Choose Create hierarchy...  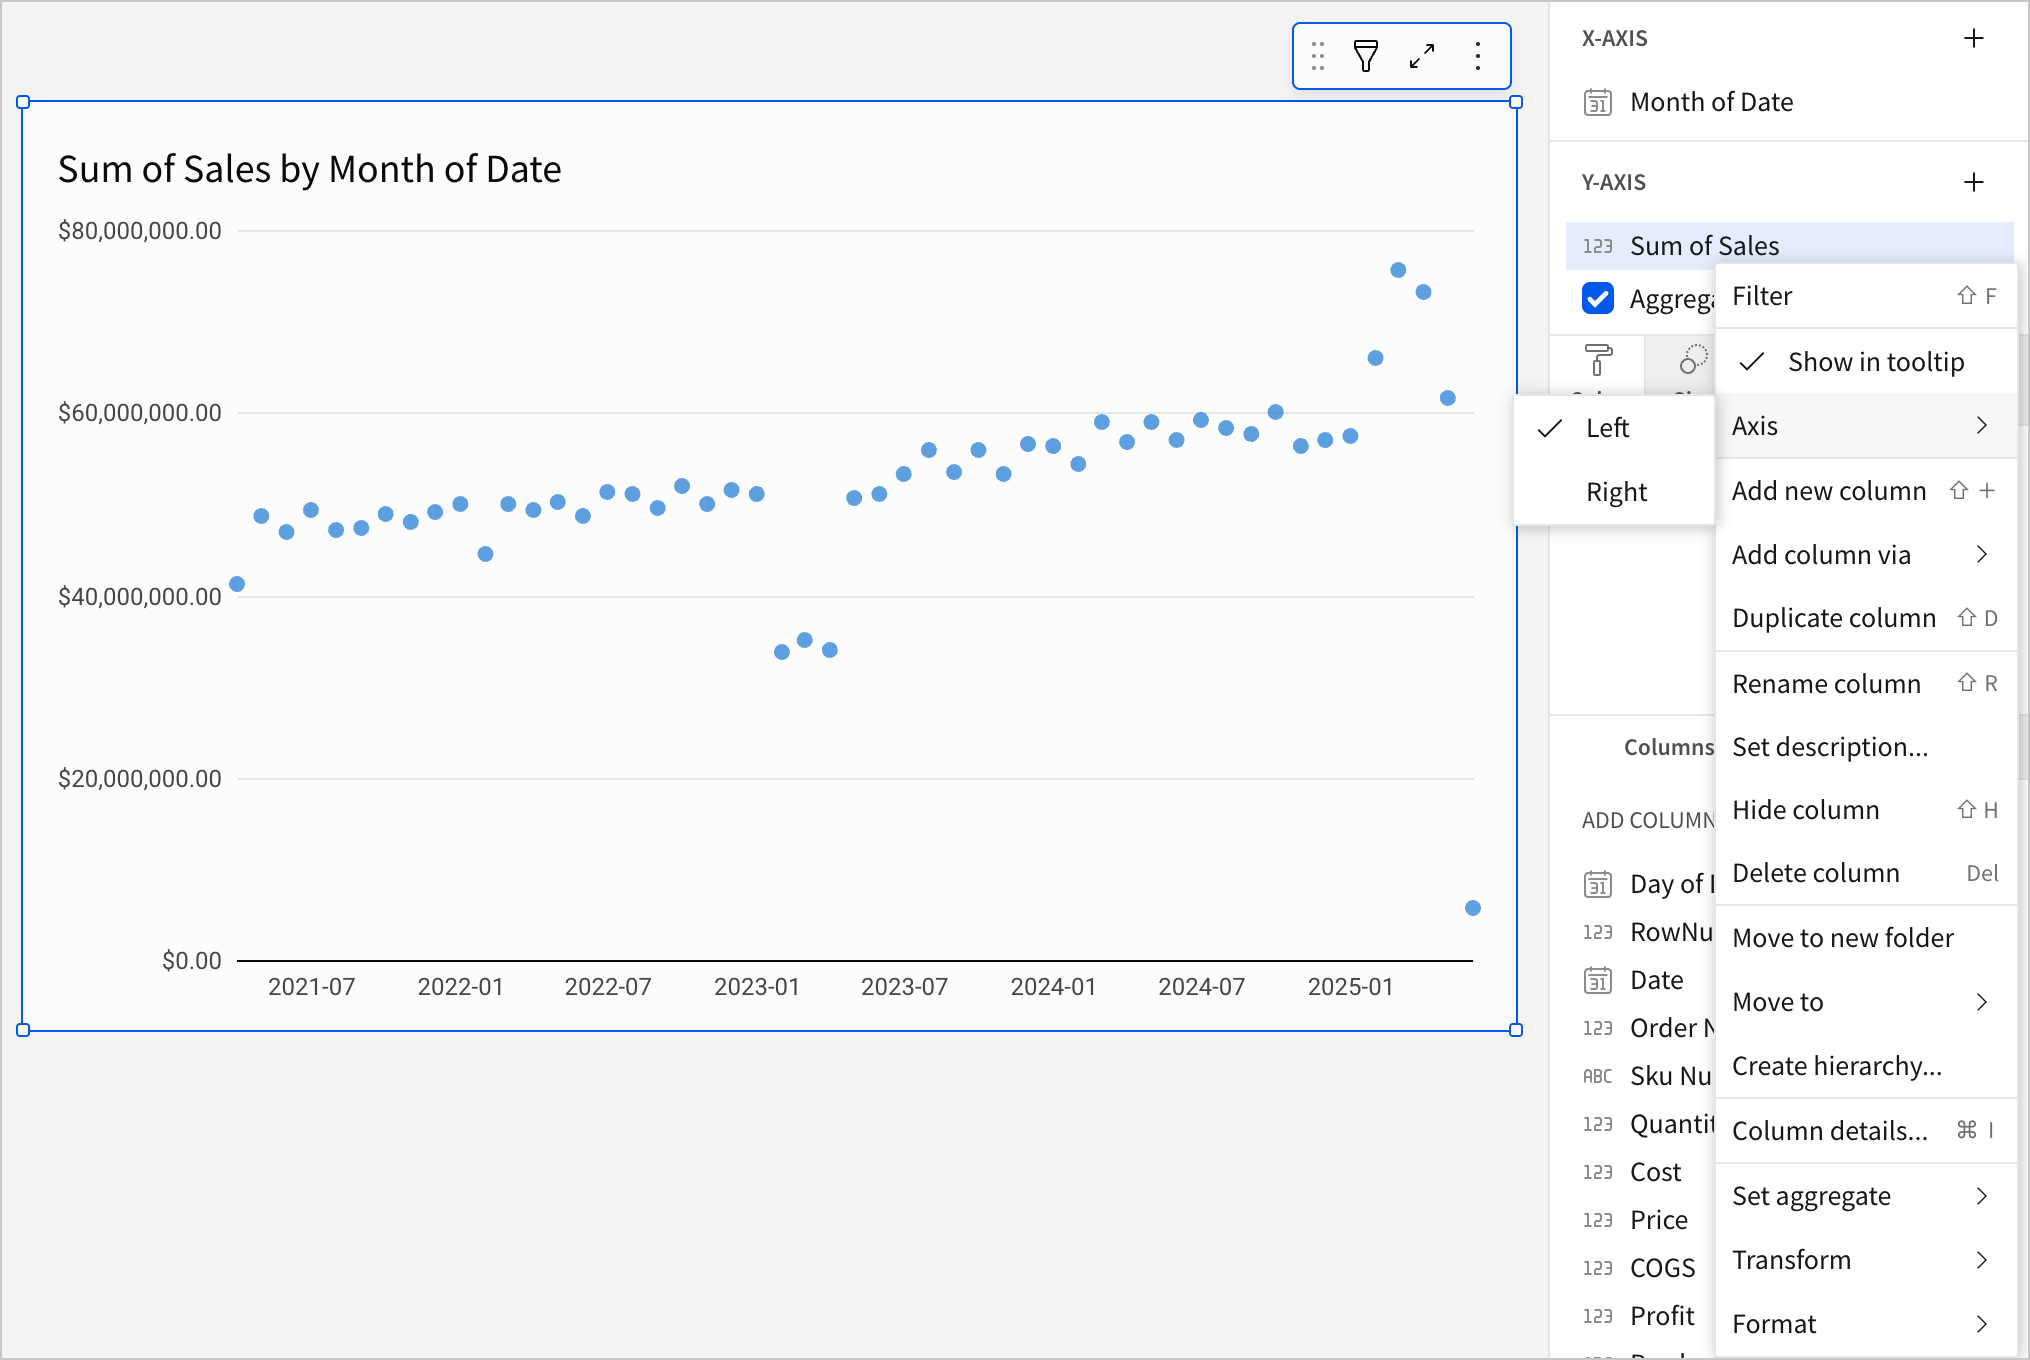tap(1866, 1066)
